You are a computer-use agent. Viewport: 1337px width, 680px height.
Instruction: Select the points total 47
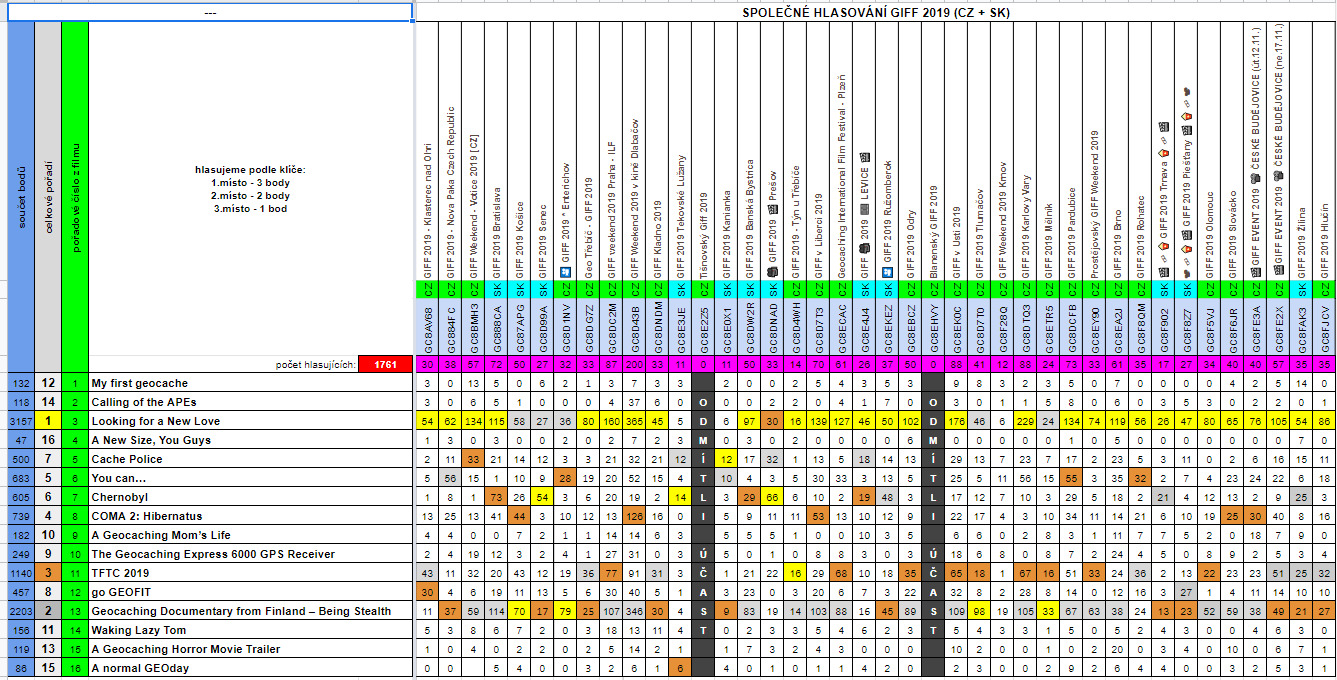(x=20, y=440)
